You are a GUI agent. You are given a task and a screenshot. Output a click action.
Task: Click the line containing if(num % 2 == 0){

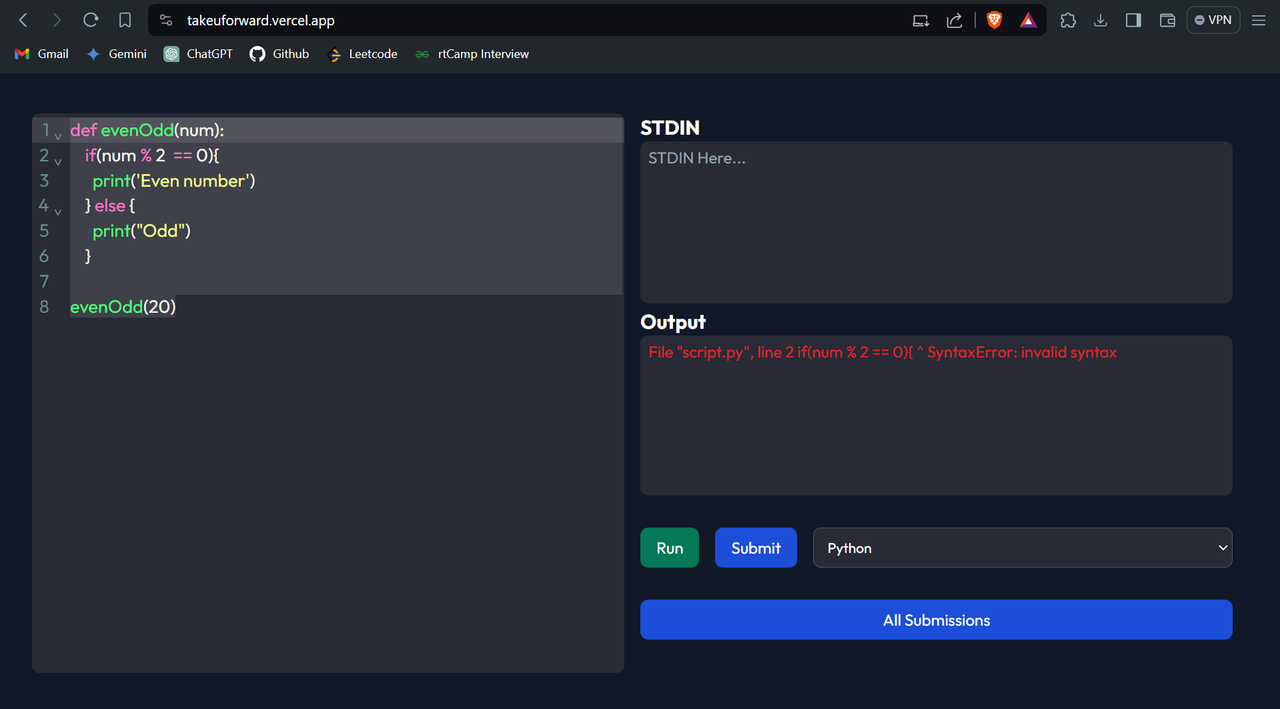pyautogui.click(x=152, y=156)
